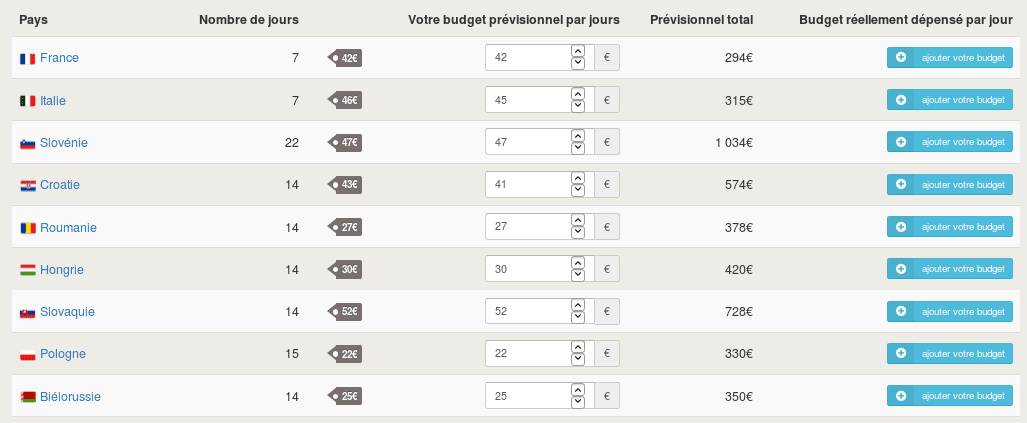This screenshot has height=423, width=1027.
Task: Focus the Slovénie daily budget input field
Action: pyautogui.click(x=527, y=143)
